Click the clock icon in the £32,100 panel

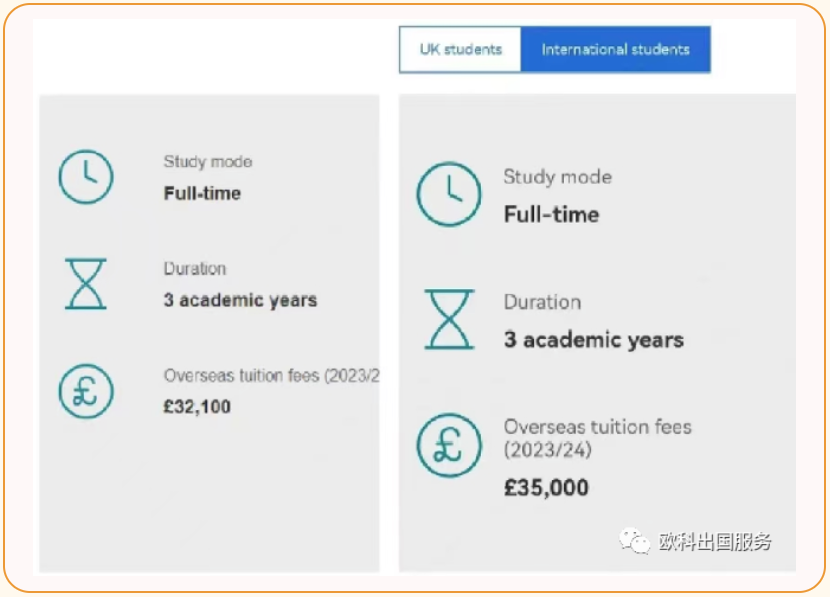point(86,178)
